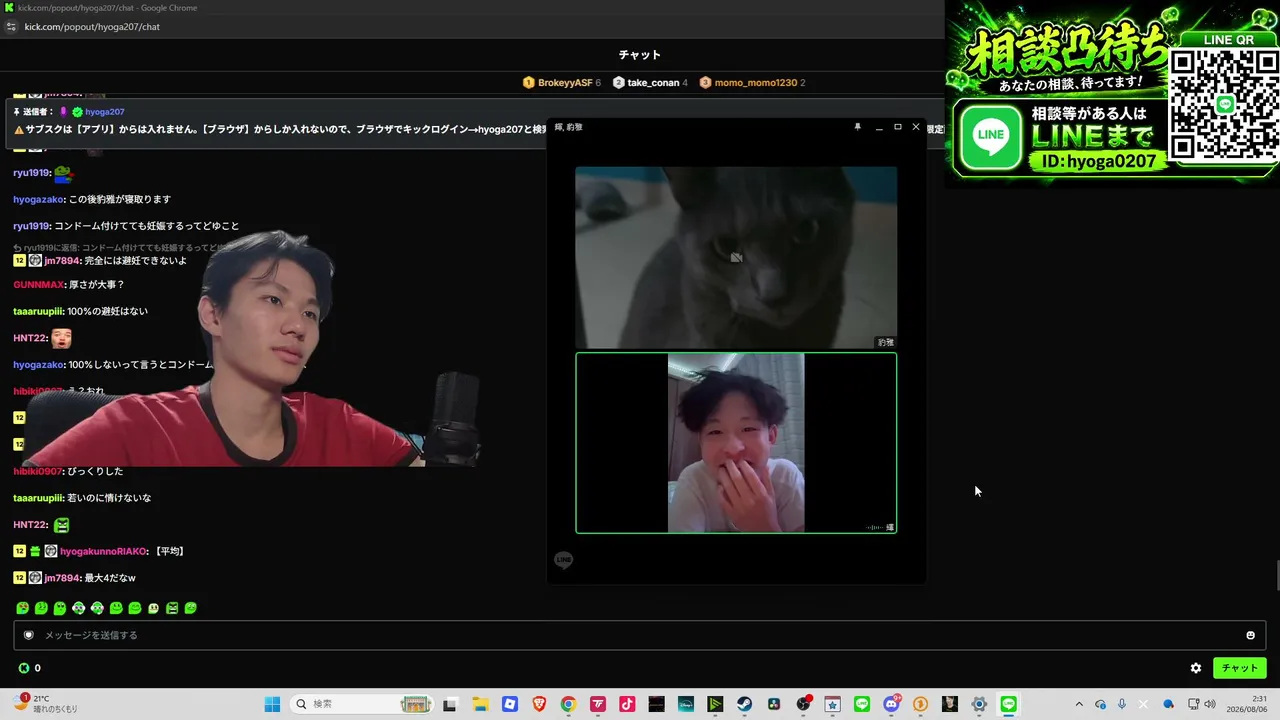Open Steam from taskbar
1280x720 pixels.
coord(745,704)
